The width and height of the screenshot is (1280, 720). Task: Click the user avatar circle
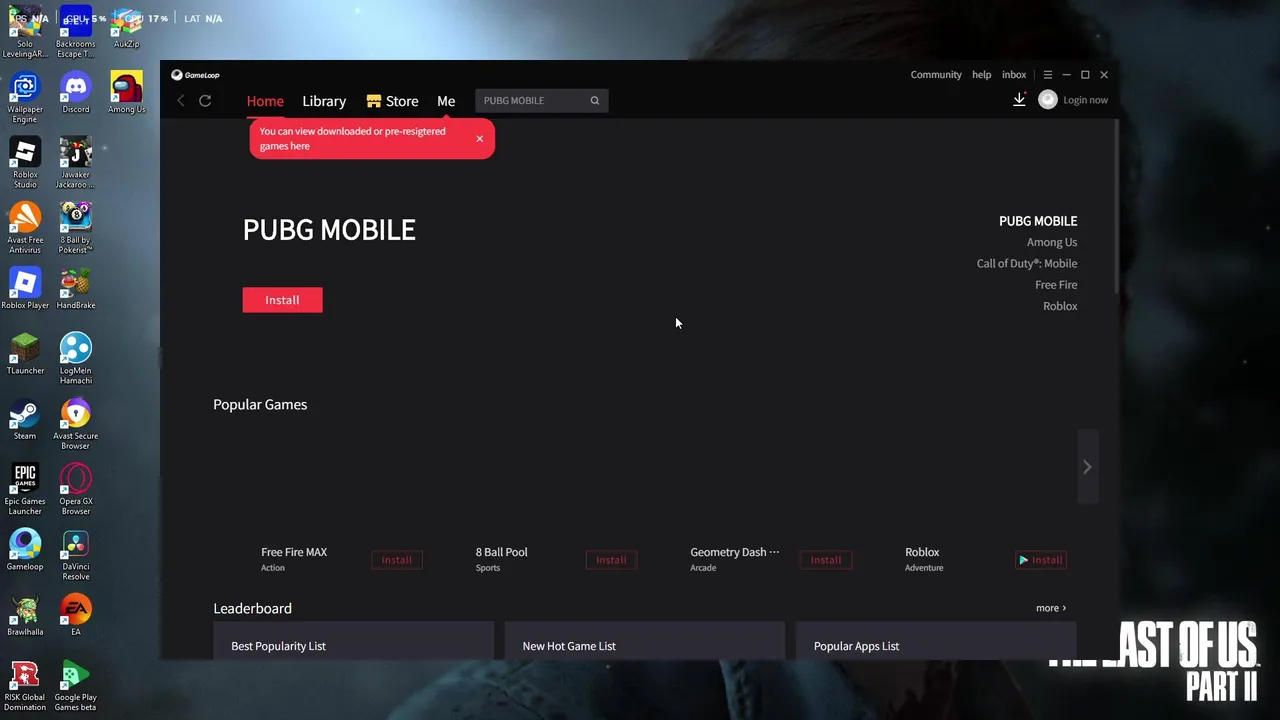click(1048, 100)
